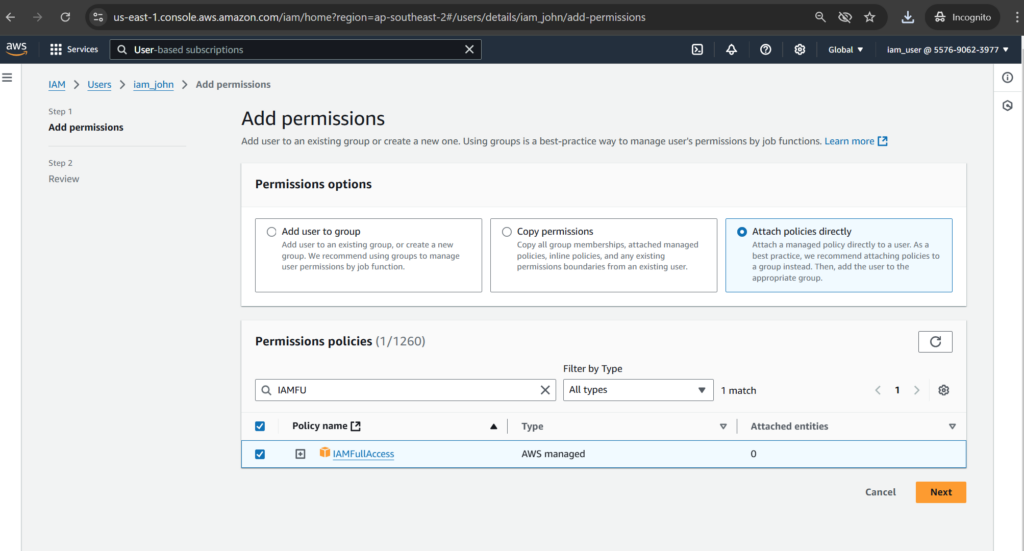1024x551 pixels.
Task: Open console settings gear in header
Action: pos(799,50)
